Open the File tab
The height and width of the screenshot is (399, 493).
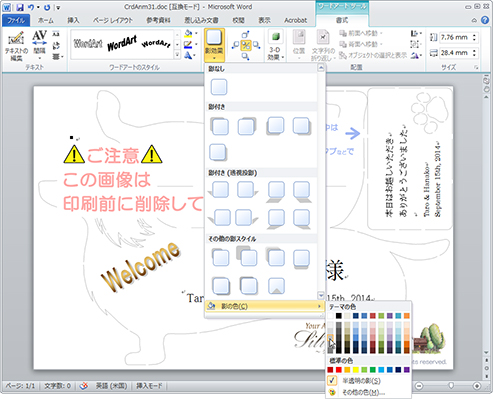coord(16,20)
